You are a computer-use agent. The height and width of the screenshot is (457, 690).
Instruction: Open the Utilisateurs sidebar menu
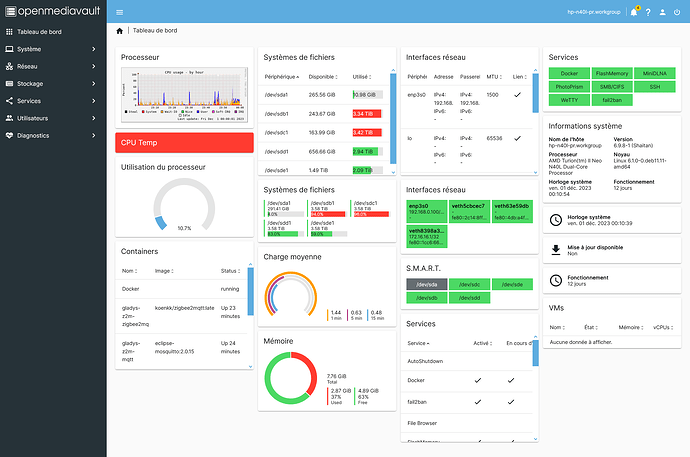[x=52, y=118]
